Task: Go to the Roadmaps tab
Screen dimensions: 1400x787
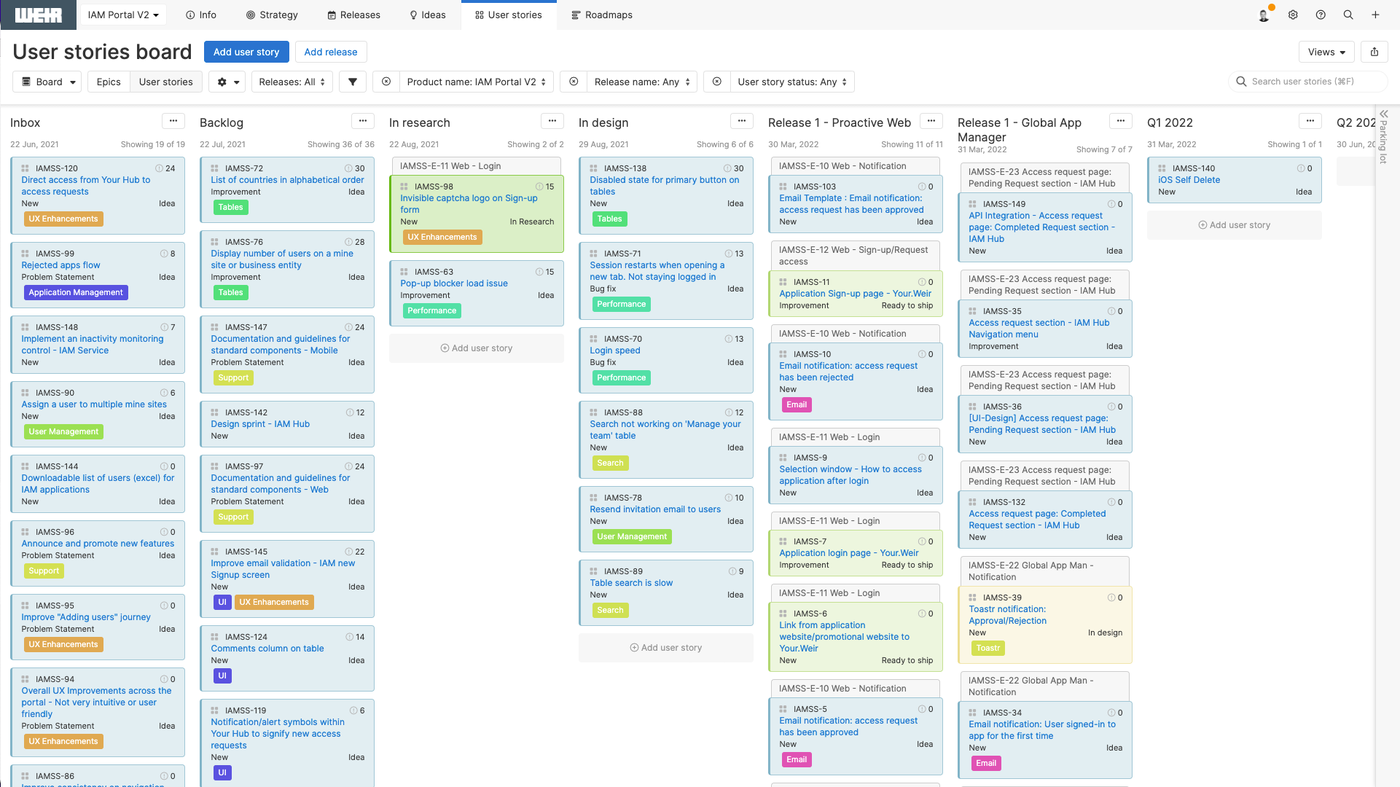Action: (602, 15)
